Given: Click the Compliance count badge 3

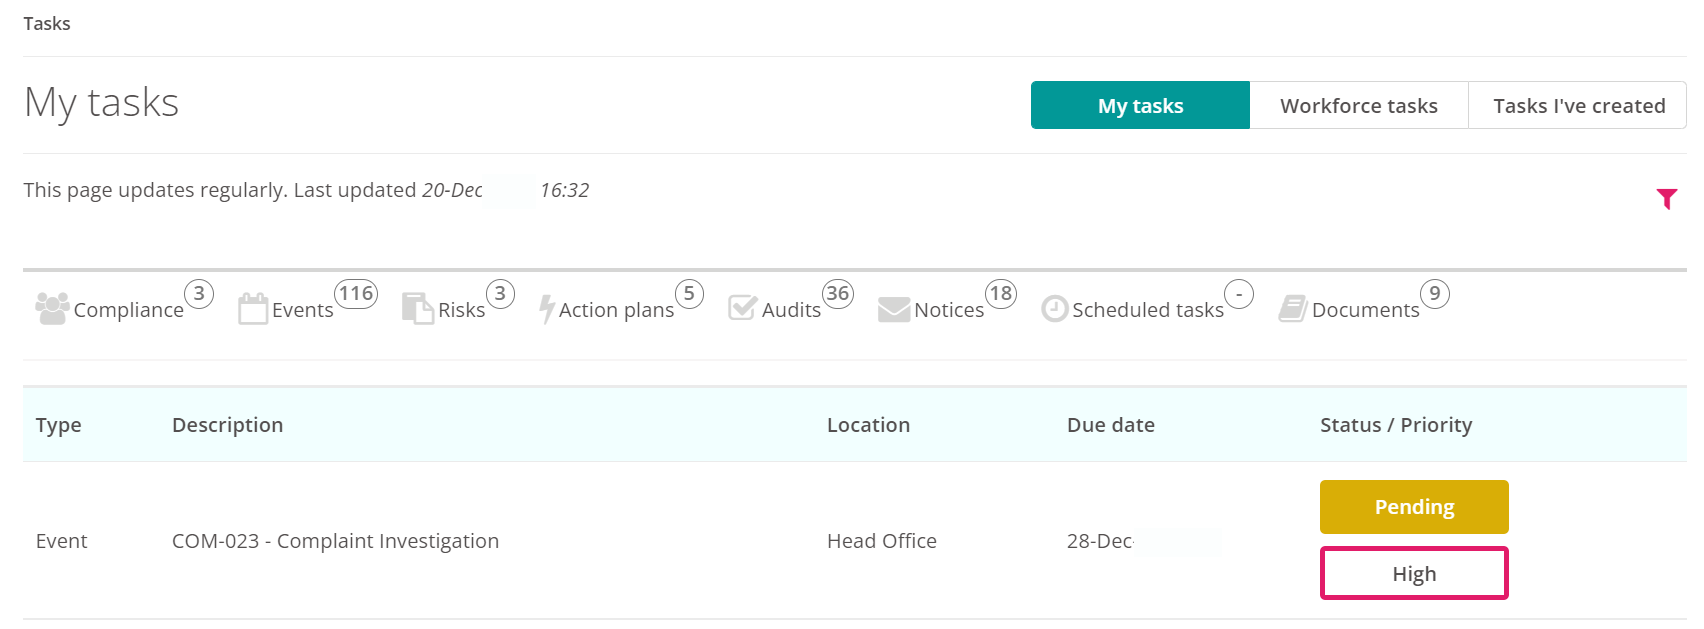Looking at the screenshot, I should 199,294.
